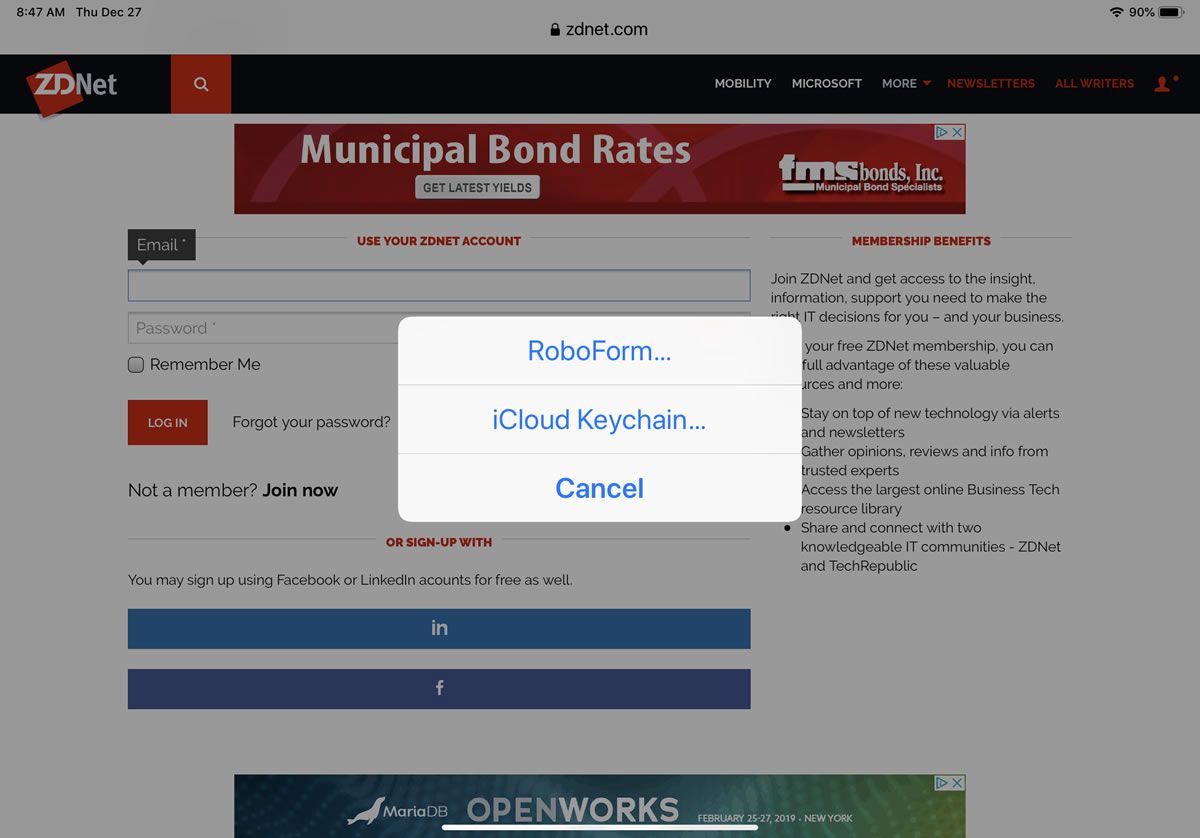Click the Facebook sign-up button
Image resolution: width=1200 pixels, height=838 pixels.
(439, 689)
